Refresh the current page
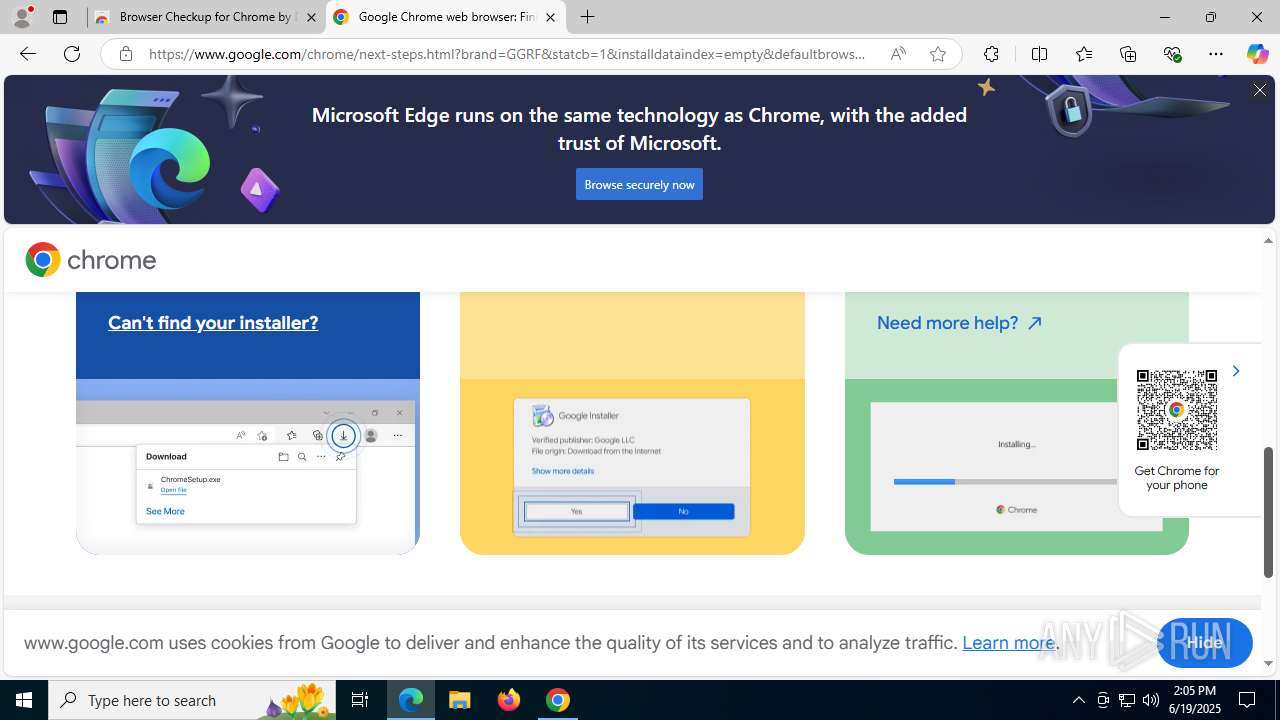The image size is (1280, 720). (72, 54)
